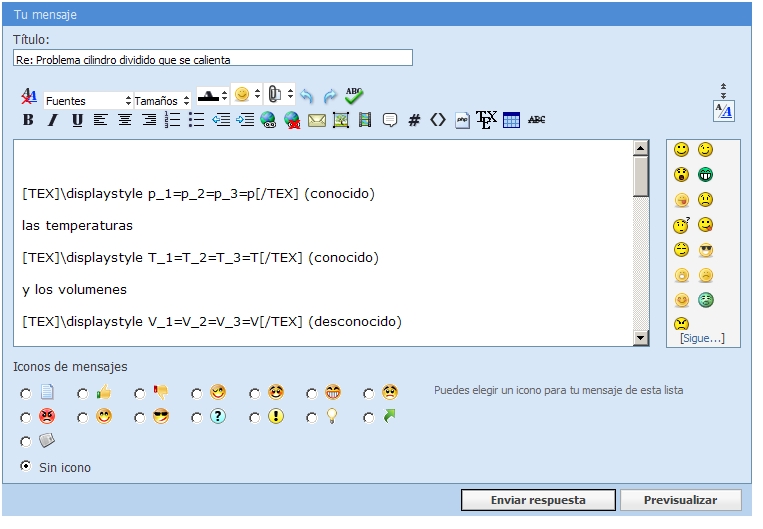Click the Enviar respuesta button

click(x=538, y=500)
